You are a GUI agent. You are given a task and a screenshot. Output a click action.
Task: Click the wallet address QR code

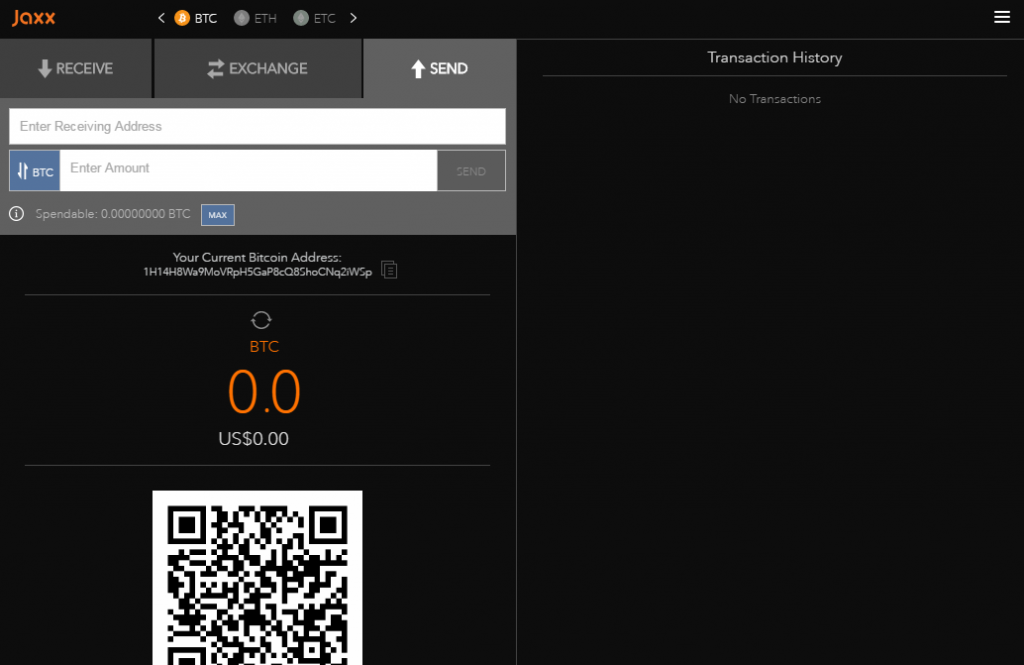(x=257, y=578)
